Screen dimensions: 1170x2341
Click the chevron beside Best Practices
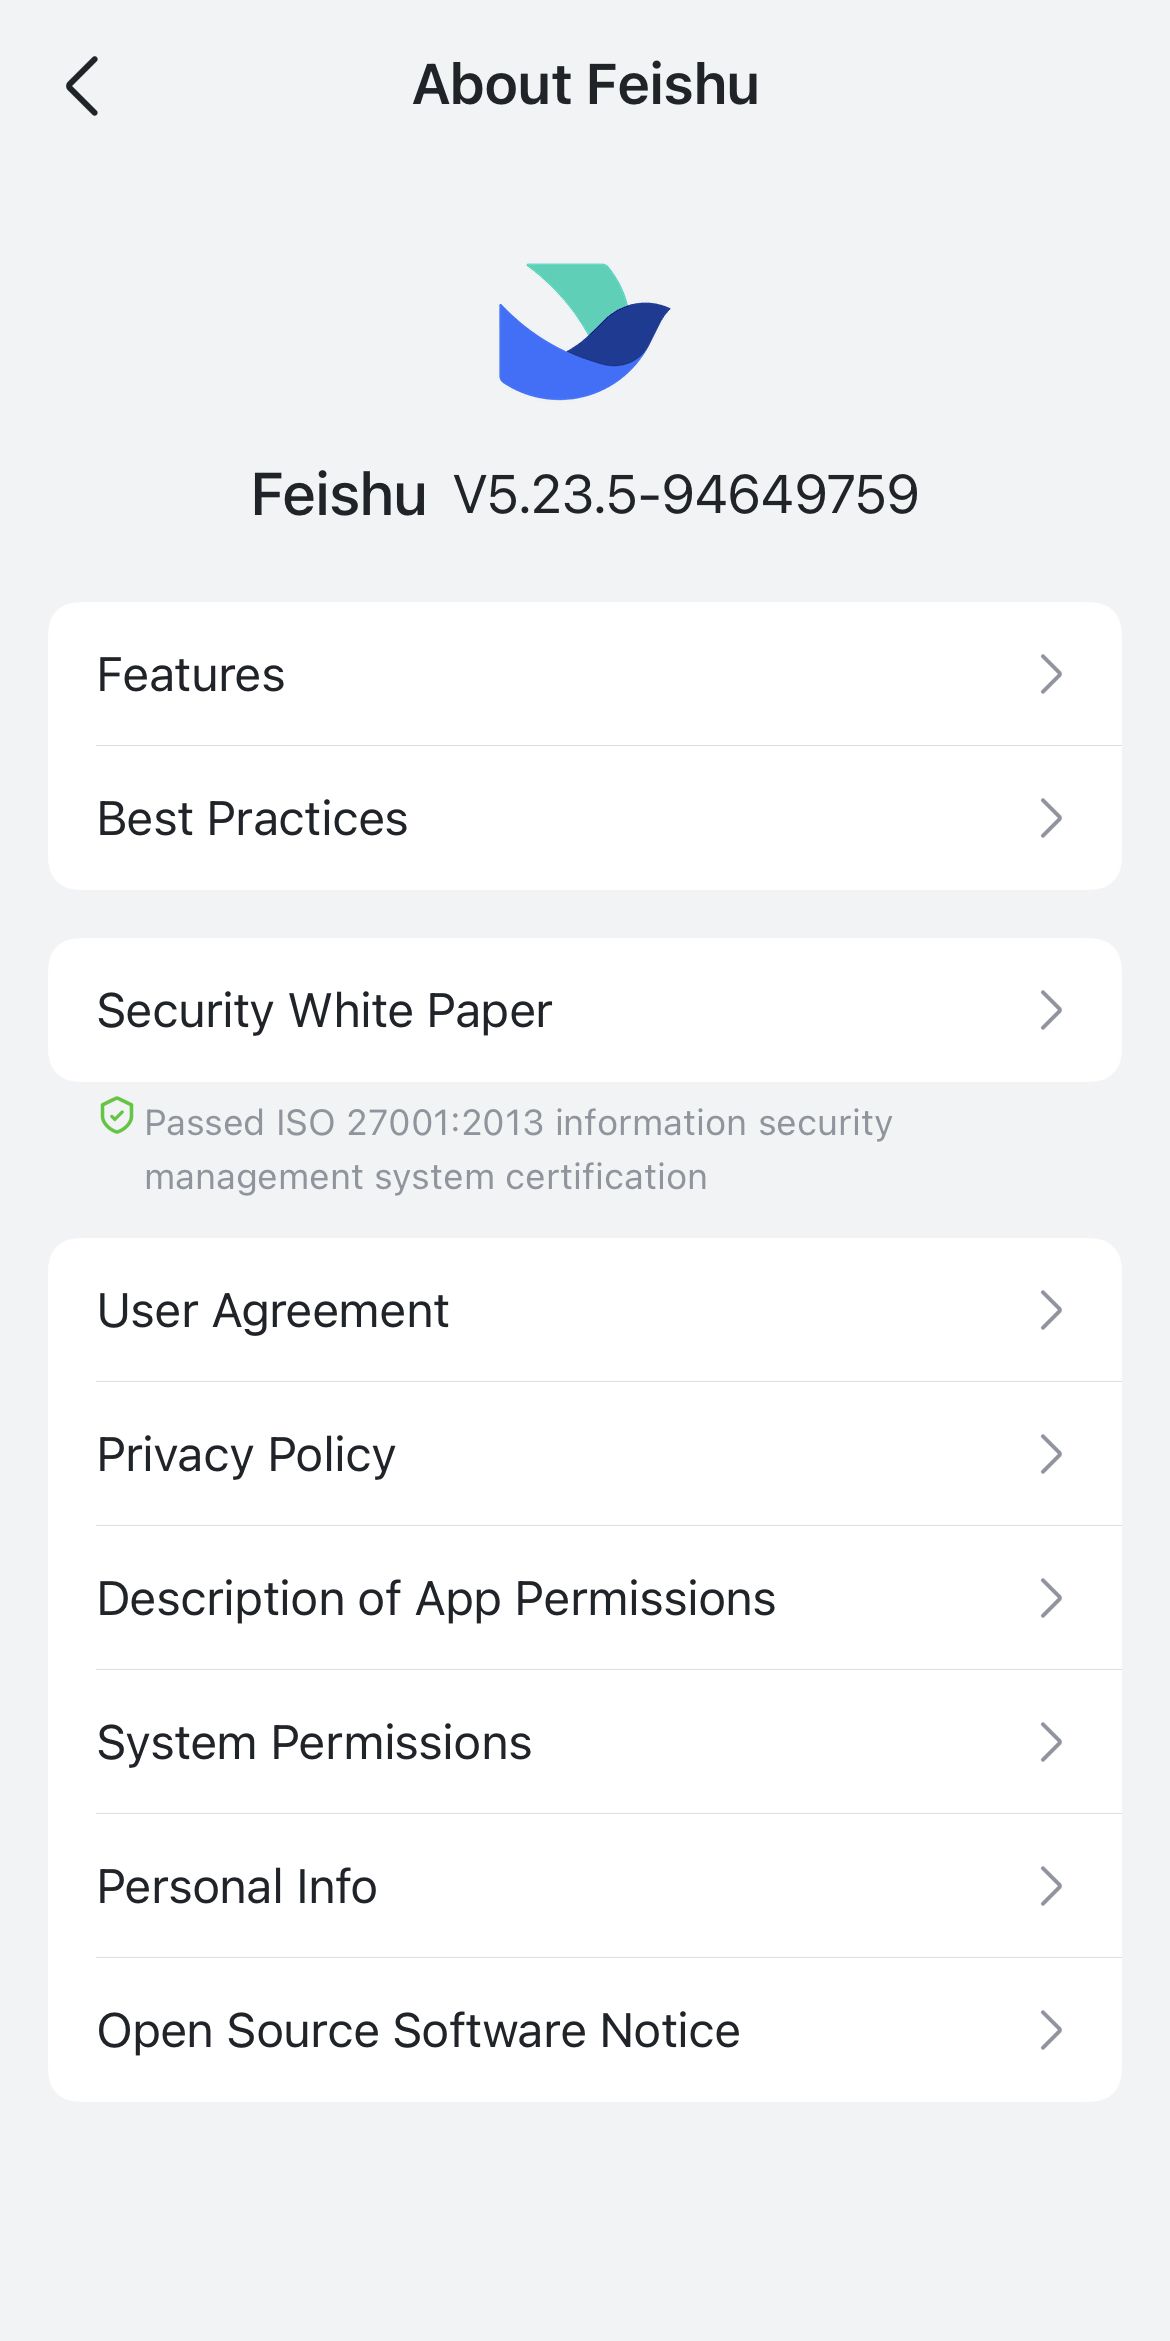click(1050, 819)
